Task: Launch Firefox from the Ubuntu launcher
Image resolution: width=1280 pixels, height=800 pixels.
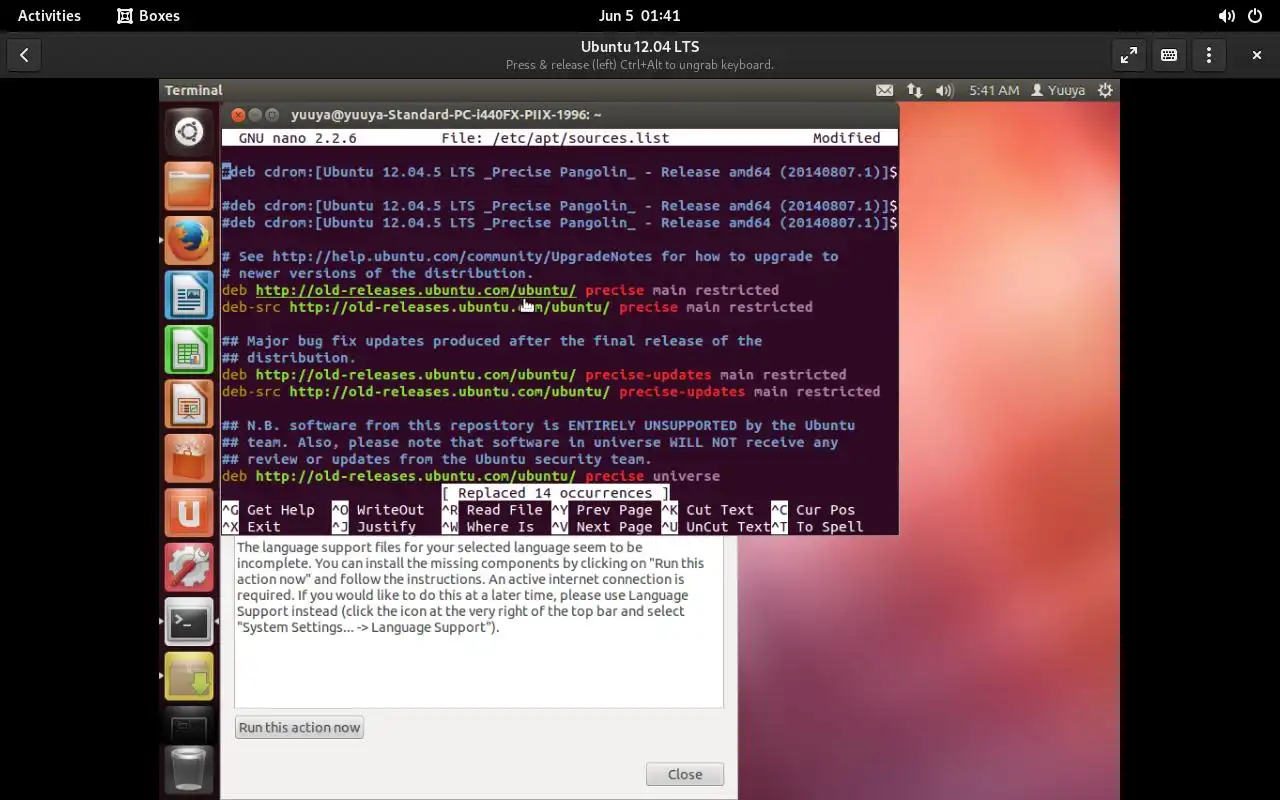Action: click(189, 241)
